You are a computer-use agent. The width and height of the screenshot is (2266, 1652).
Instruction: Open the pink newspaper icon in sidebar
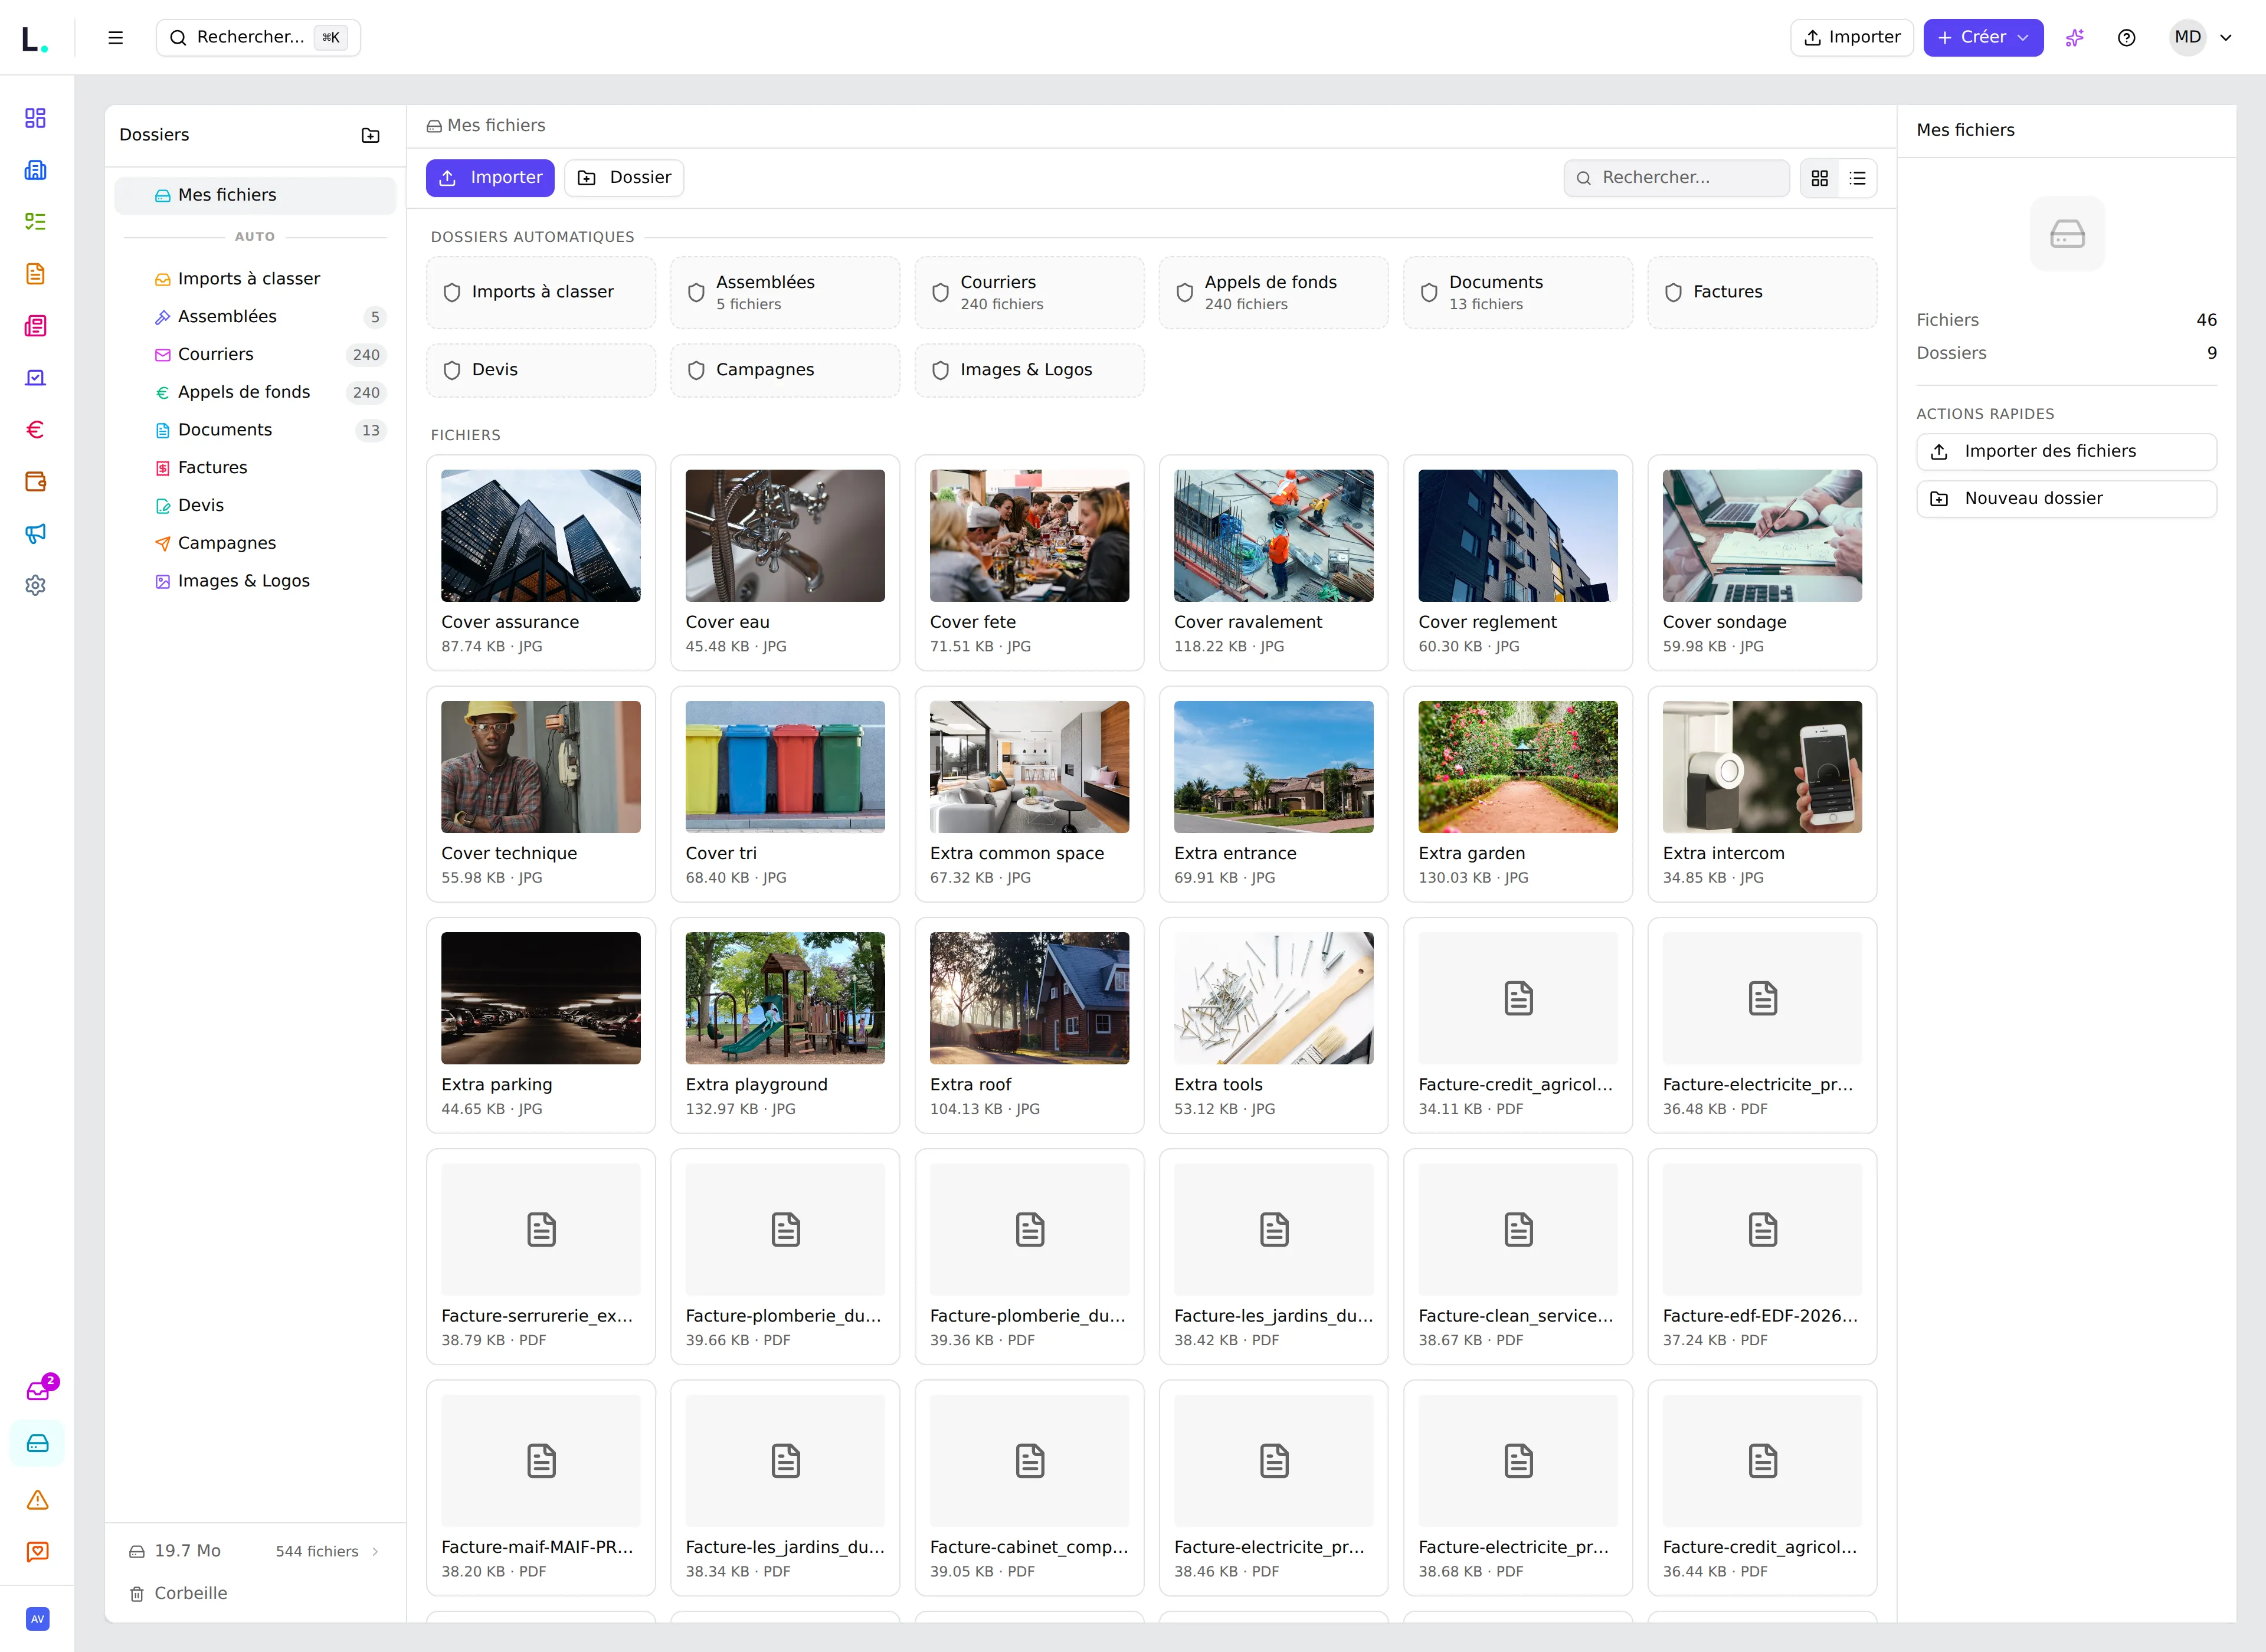click(36, 326)
